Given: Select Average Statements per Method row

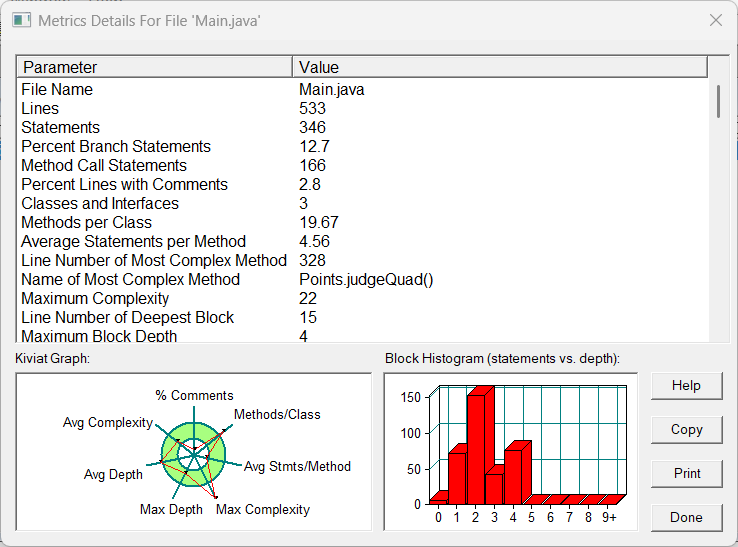Looking at the screenshot, I should coord(362,241).
